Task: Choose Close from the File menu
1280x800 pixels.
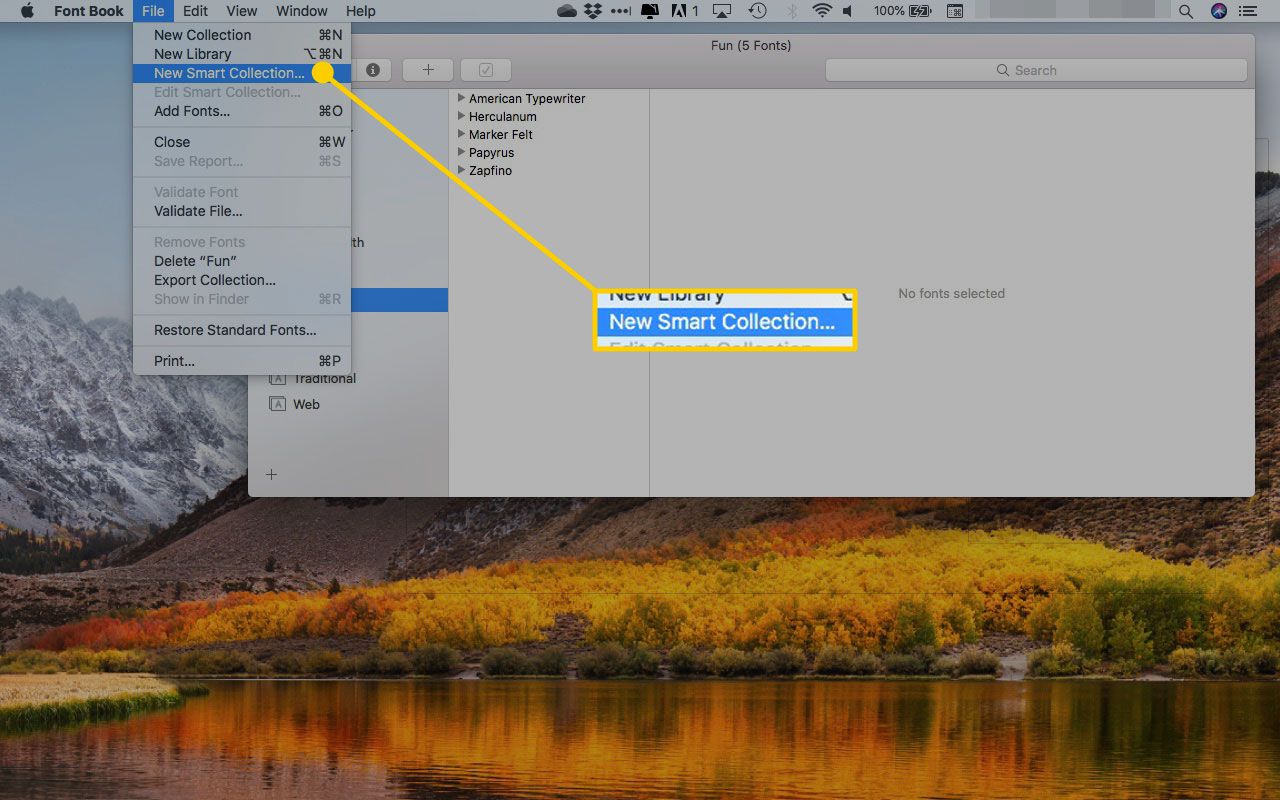Action: (242, 142)
